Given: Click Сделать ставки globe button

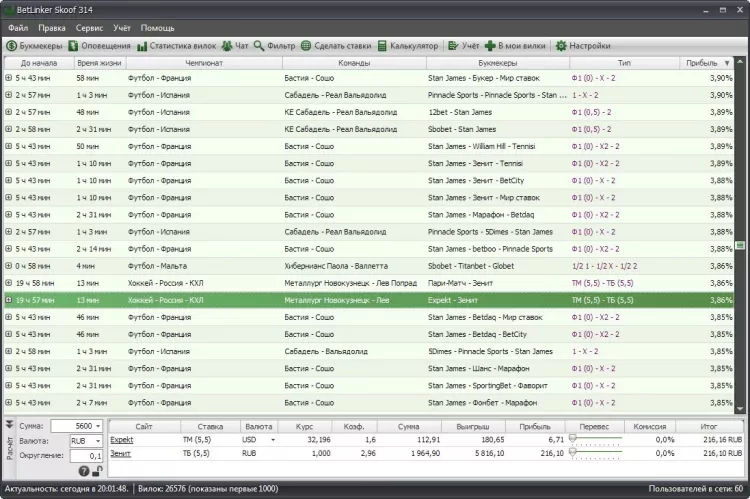Looking at the screenshot, I should tap(336, 46).
